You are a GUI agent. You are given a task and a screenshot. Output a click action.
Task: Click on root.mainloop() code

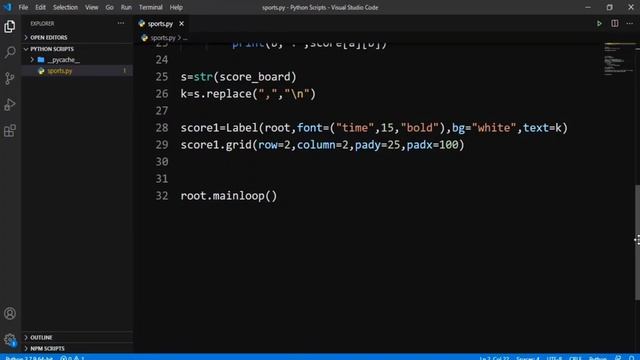[x=229, y=196]
